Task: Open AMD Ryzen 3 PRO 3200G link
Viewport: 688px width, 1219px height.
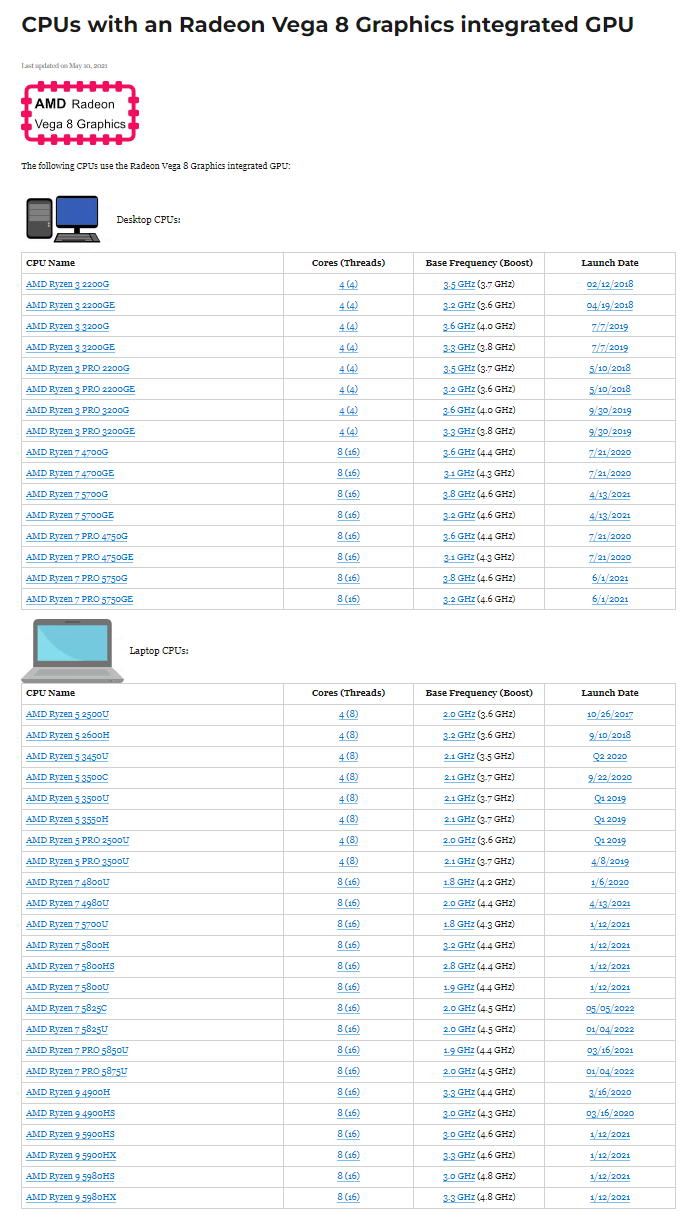Action: [77, 411]
